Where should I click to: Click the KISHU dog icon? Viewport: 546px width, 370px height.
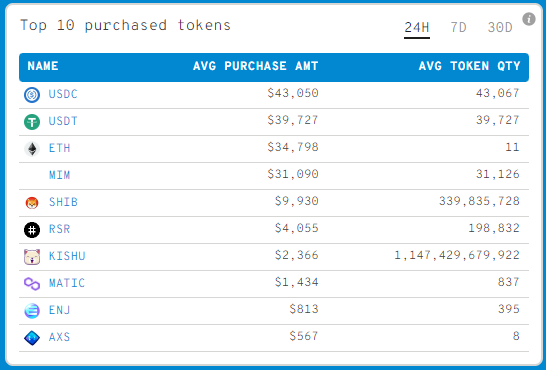[x=32, y=257]
